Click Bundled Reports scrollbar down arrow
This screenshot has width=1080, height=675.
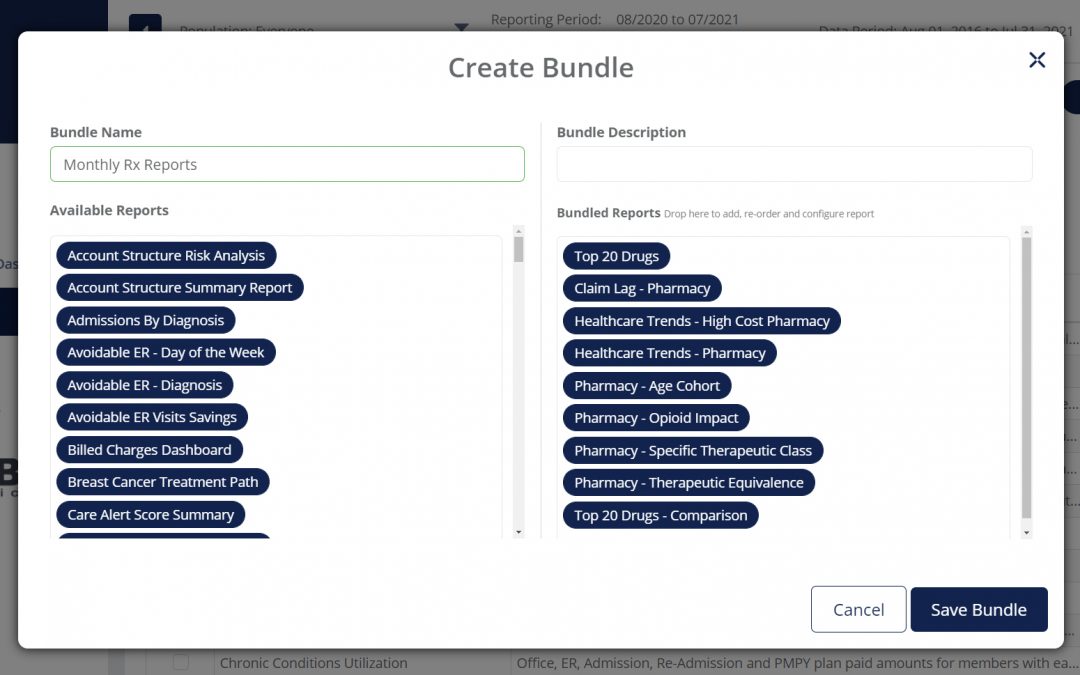click(1026, 533)
